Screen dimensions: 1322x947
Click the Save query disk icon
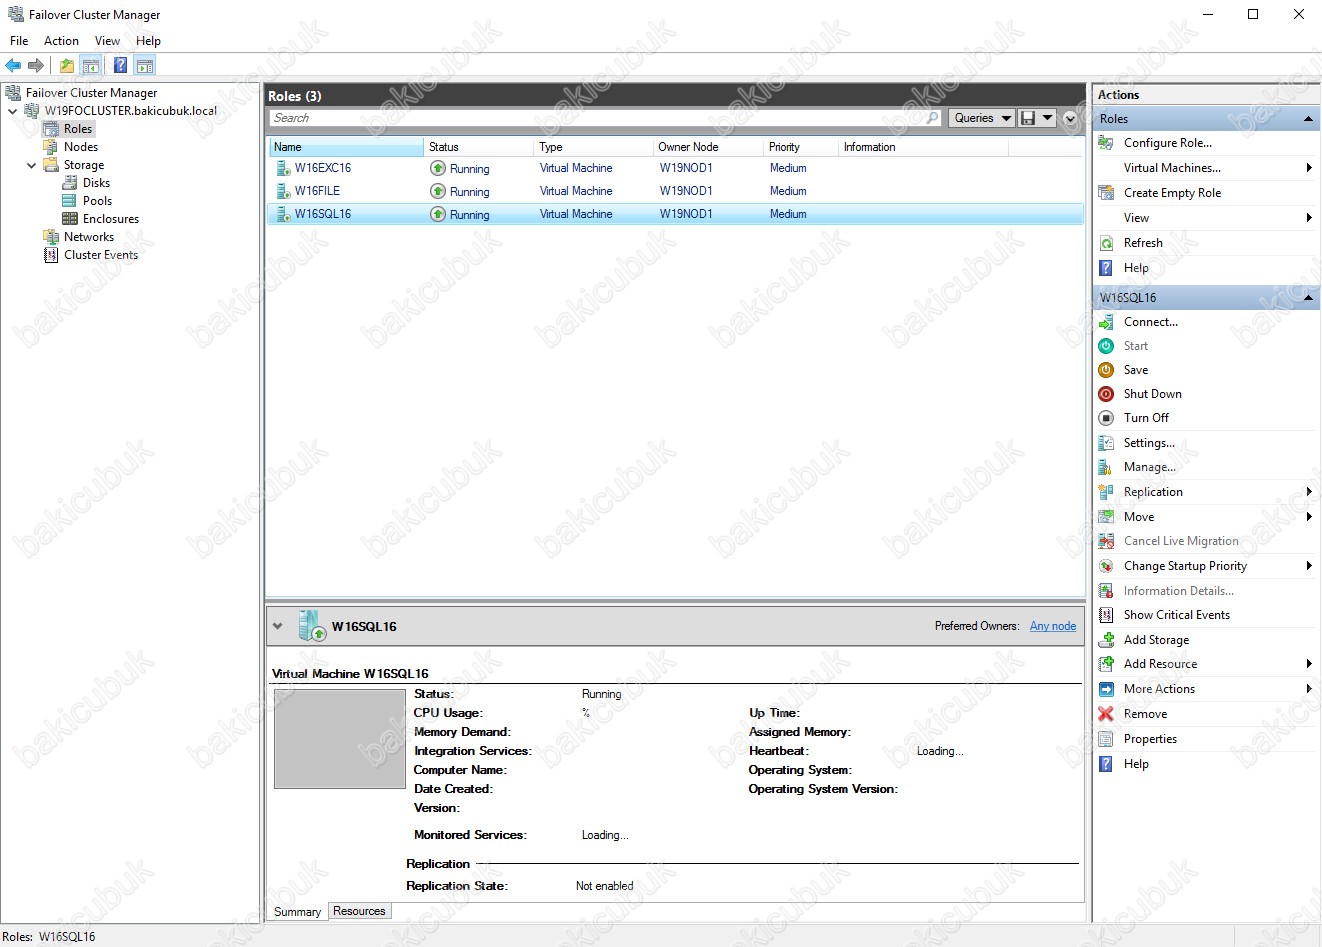(1027, 118)
